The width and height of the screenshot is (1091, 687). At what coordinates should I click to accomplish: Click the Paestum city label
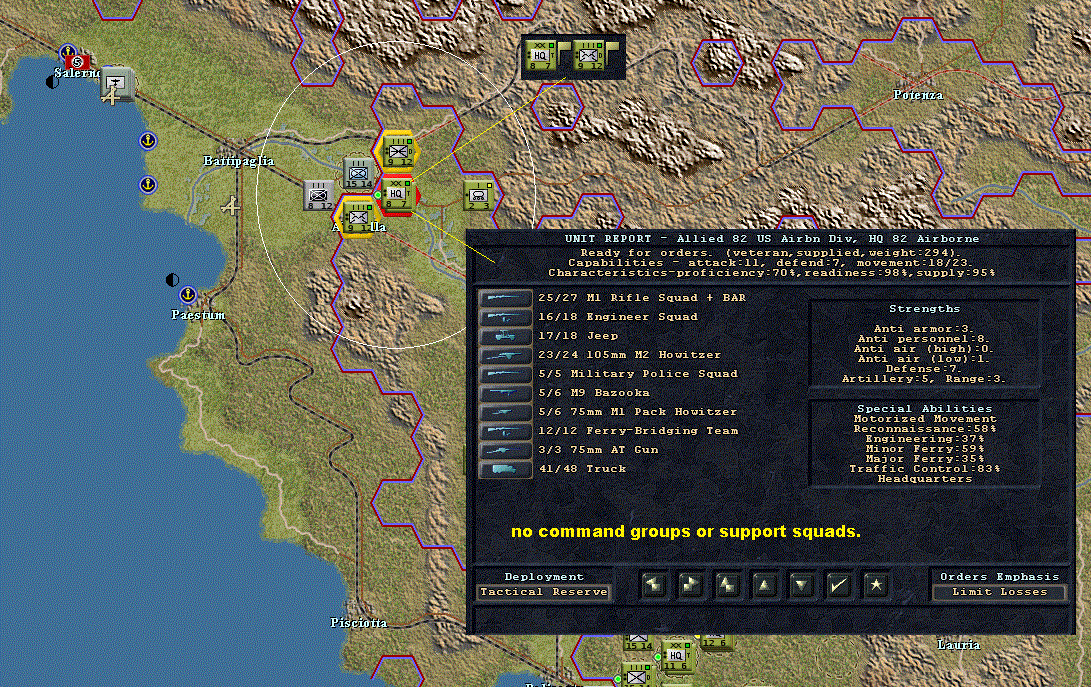coord(198,315)
